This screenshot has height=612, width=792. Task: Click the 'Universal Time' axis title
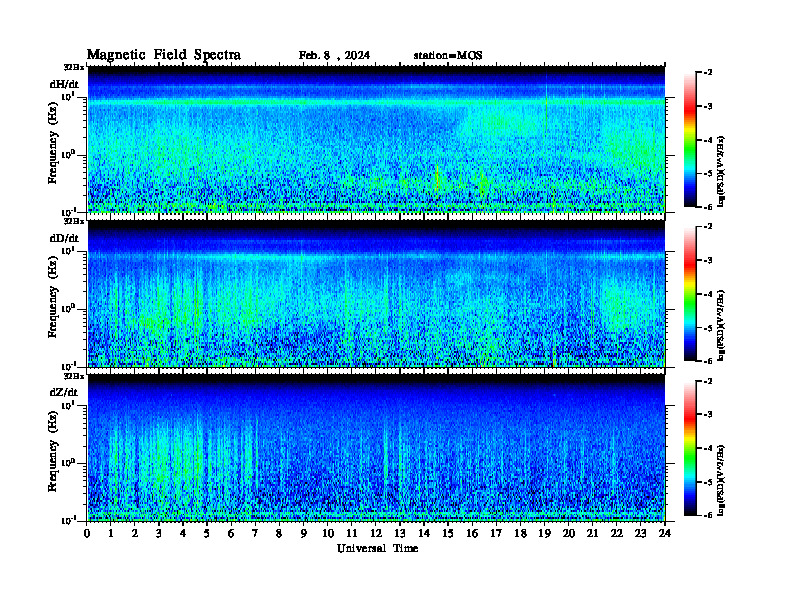(x=377, y=548)
